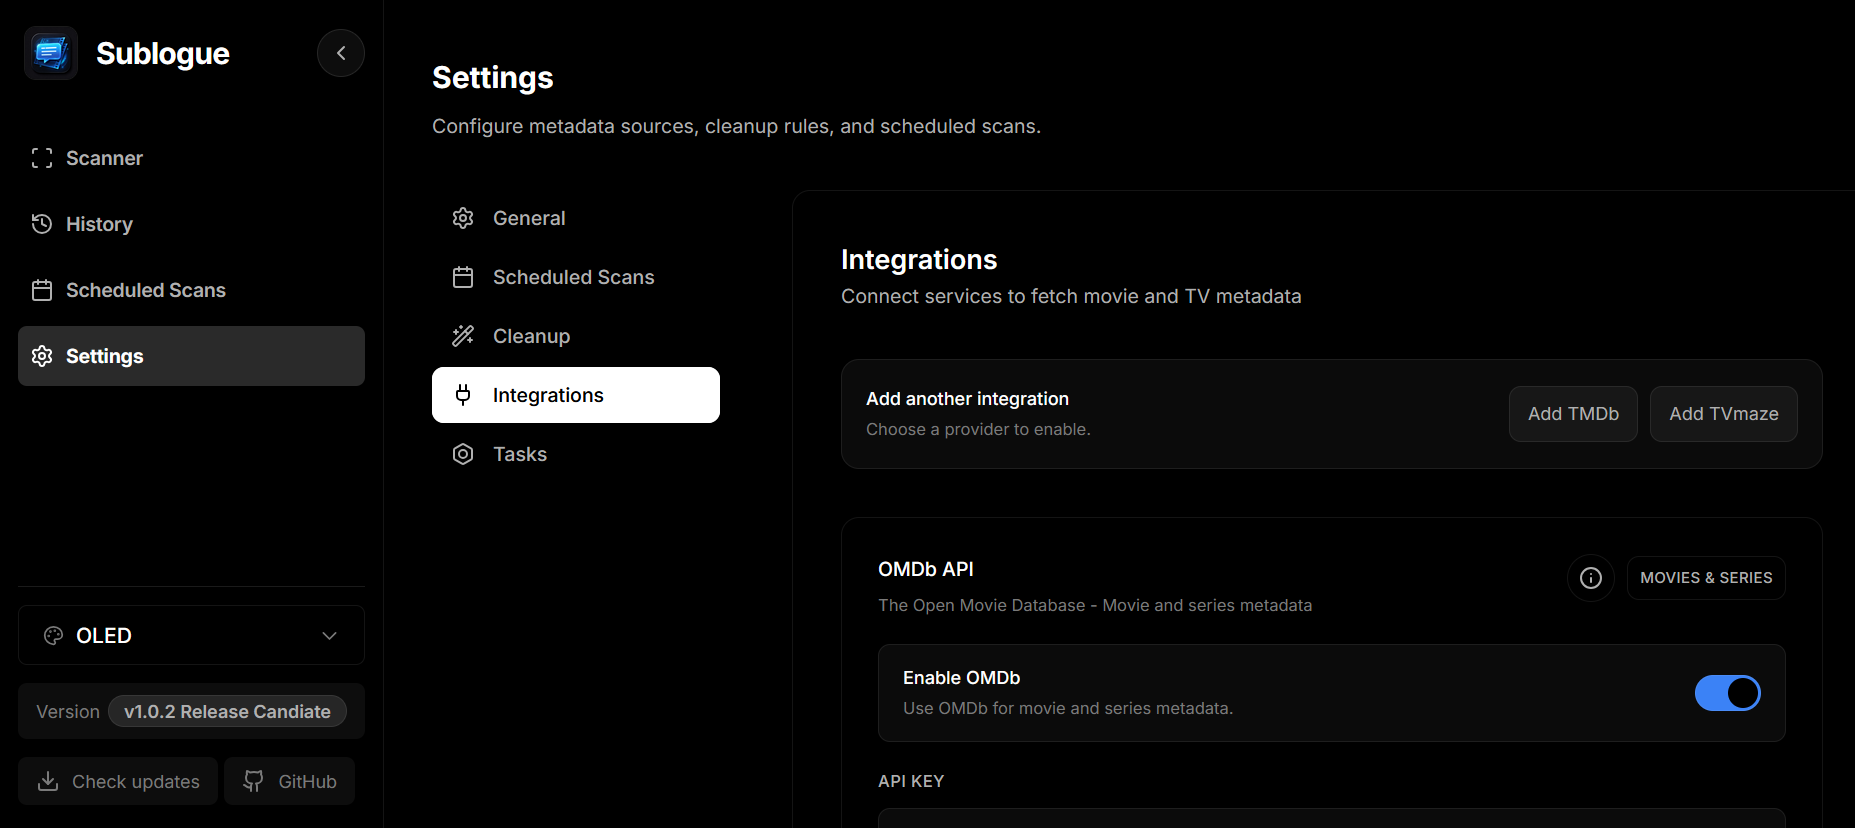Click the General tab gear icon
This screenshot has height=828, width=1855.
(x=463, y=218)
